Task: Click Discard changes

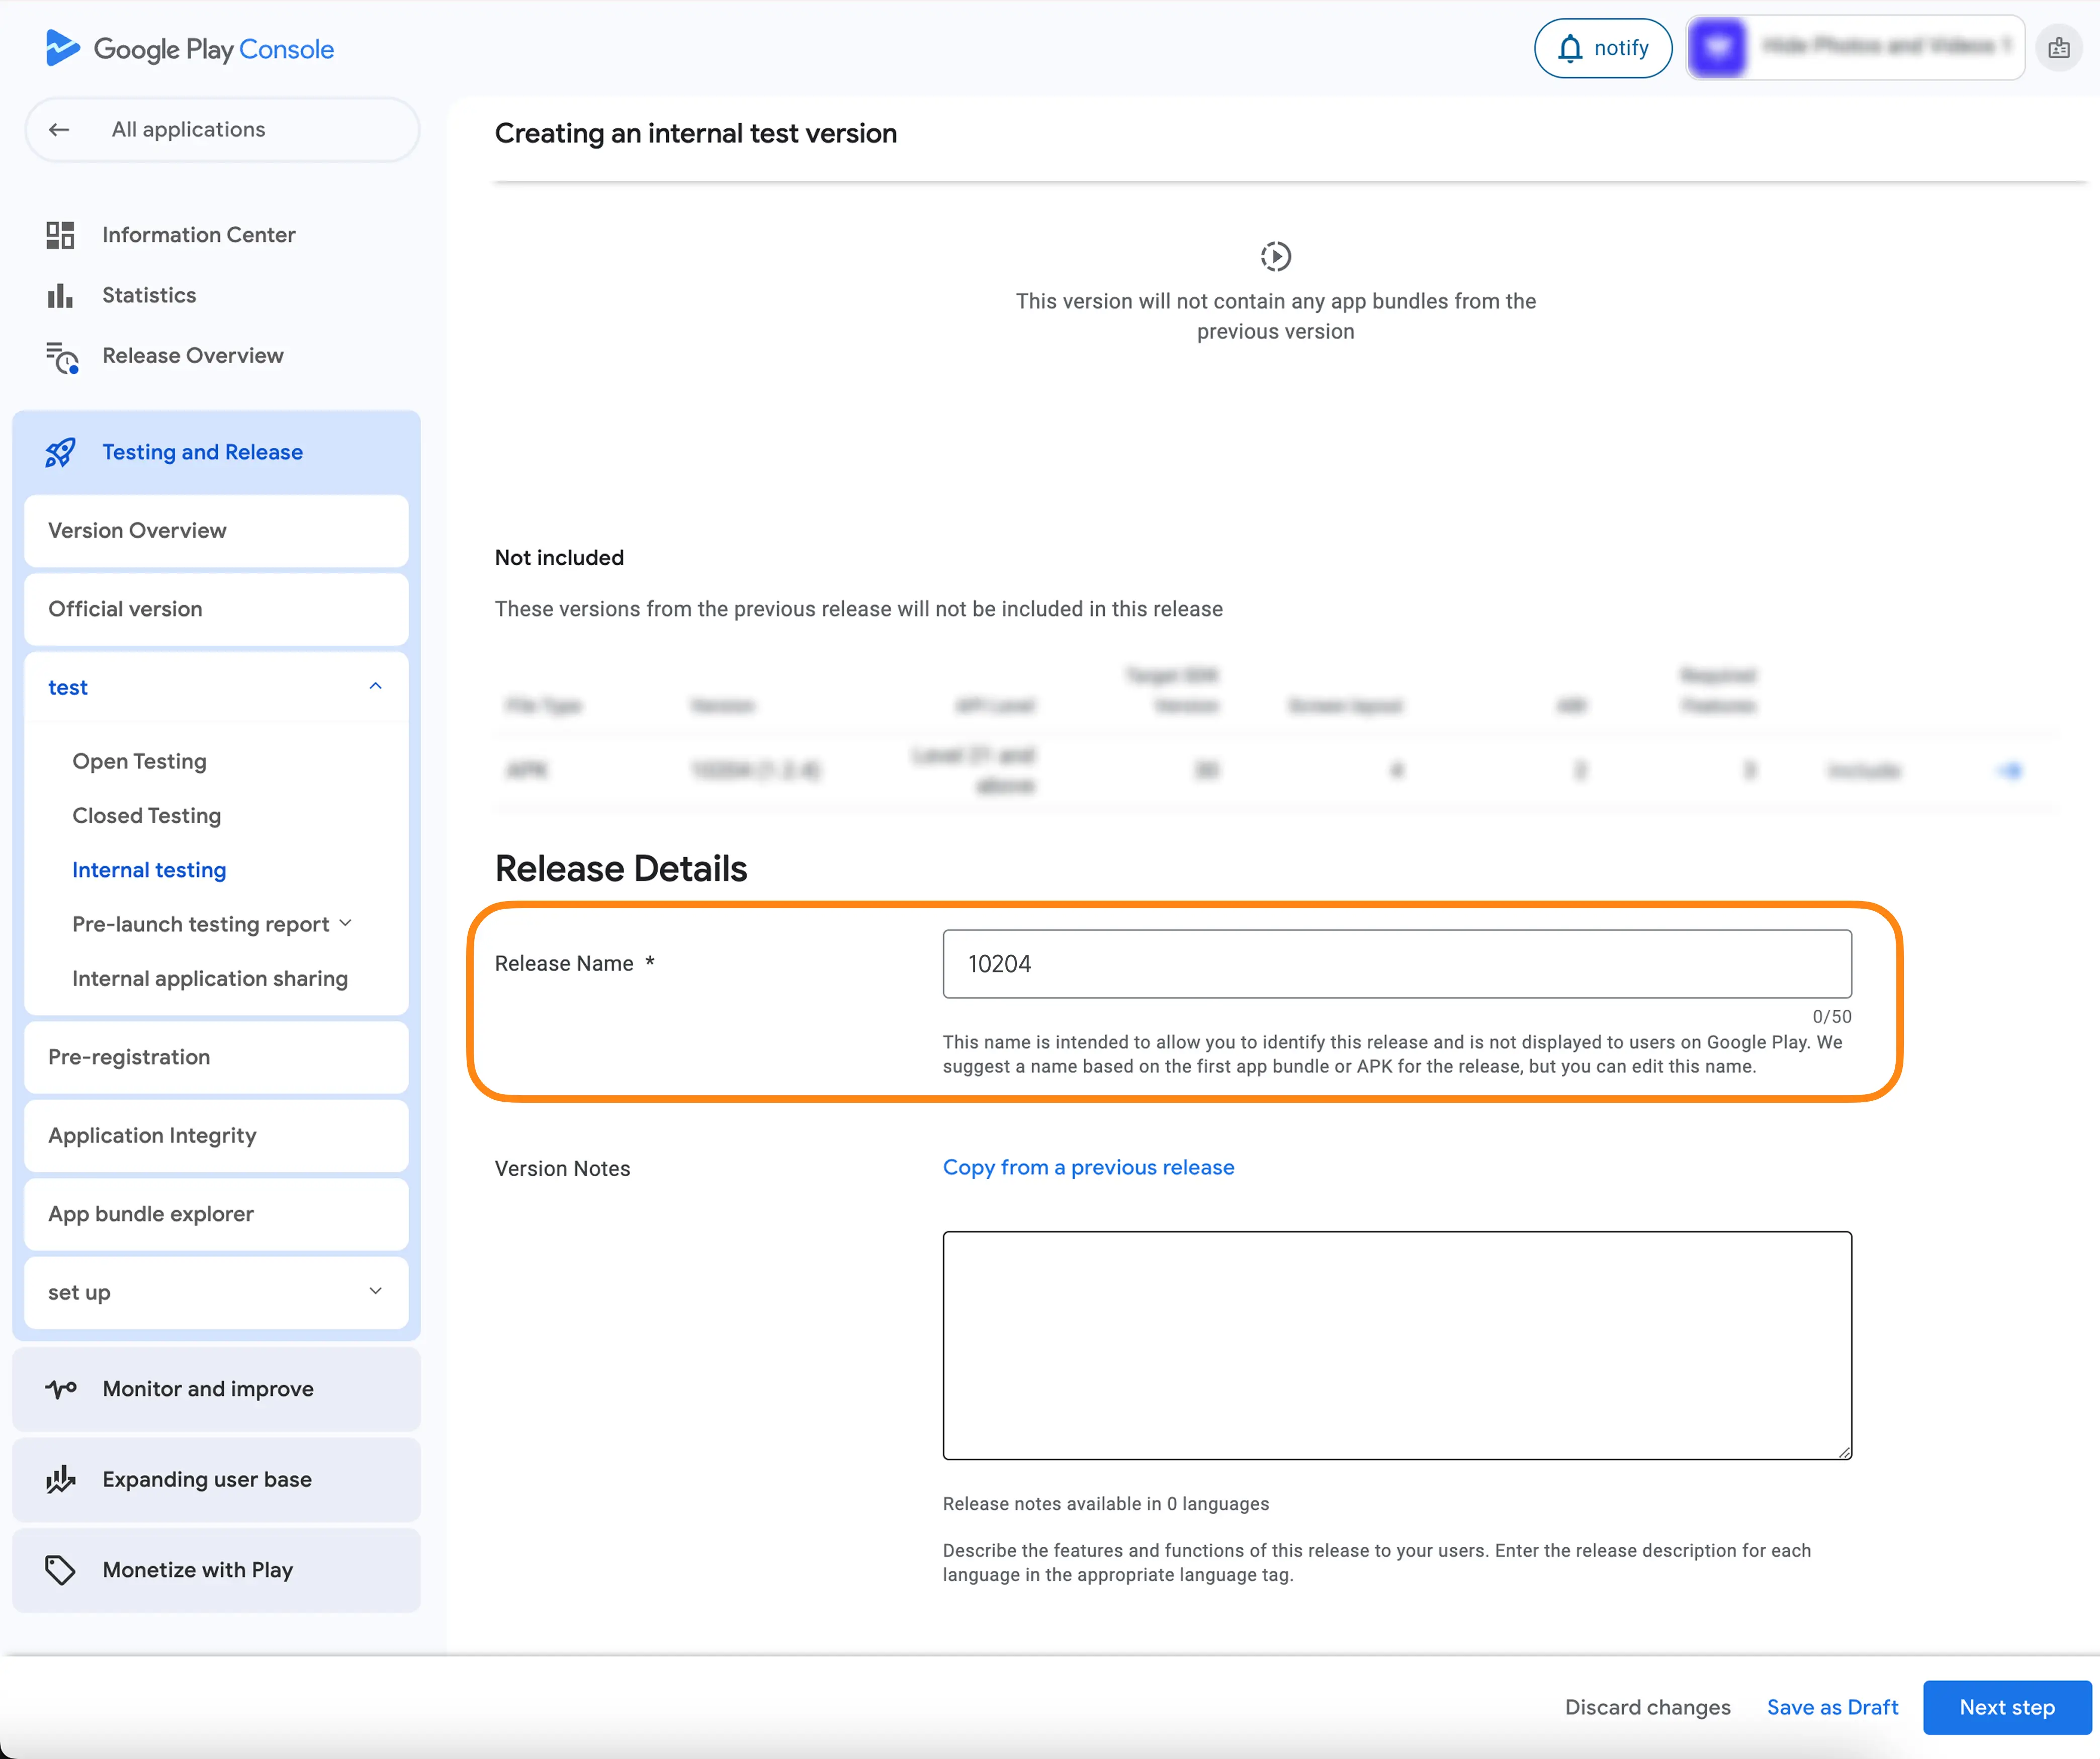Action: click(x=1647, y=1707)
